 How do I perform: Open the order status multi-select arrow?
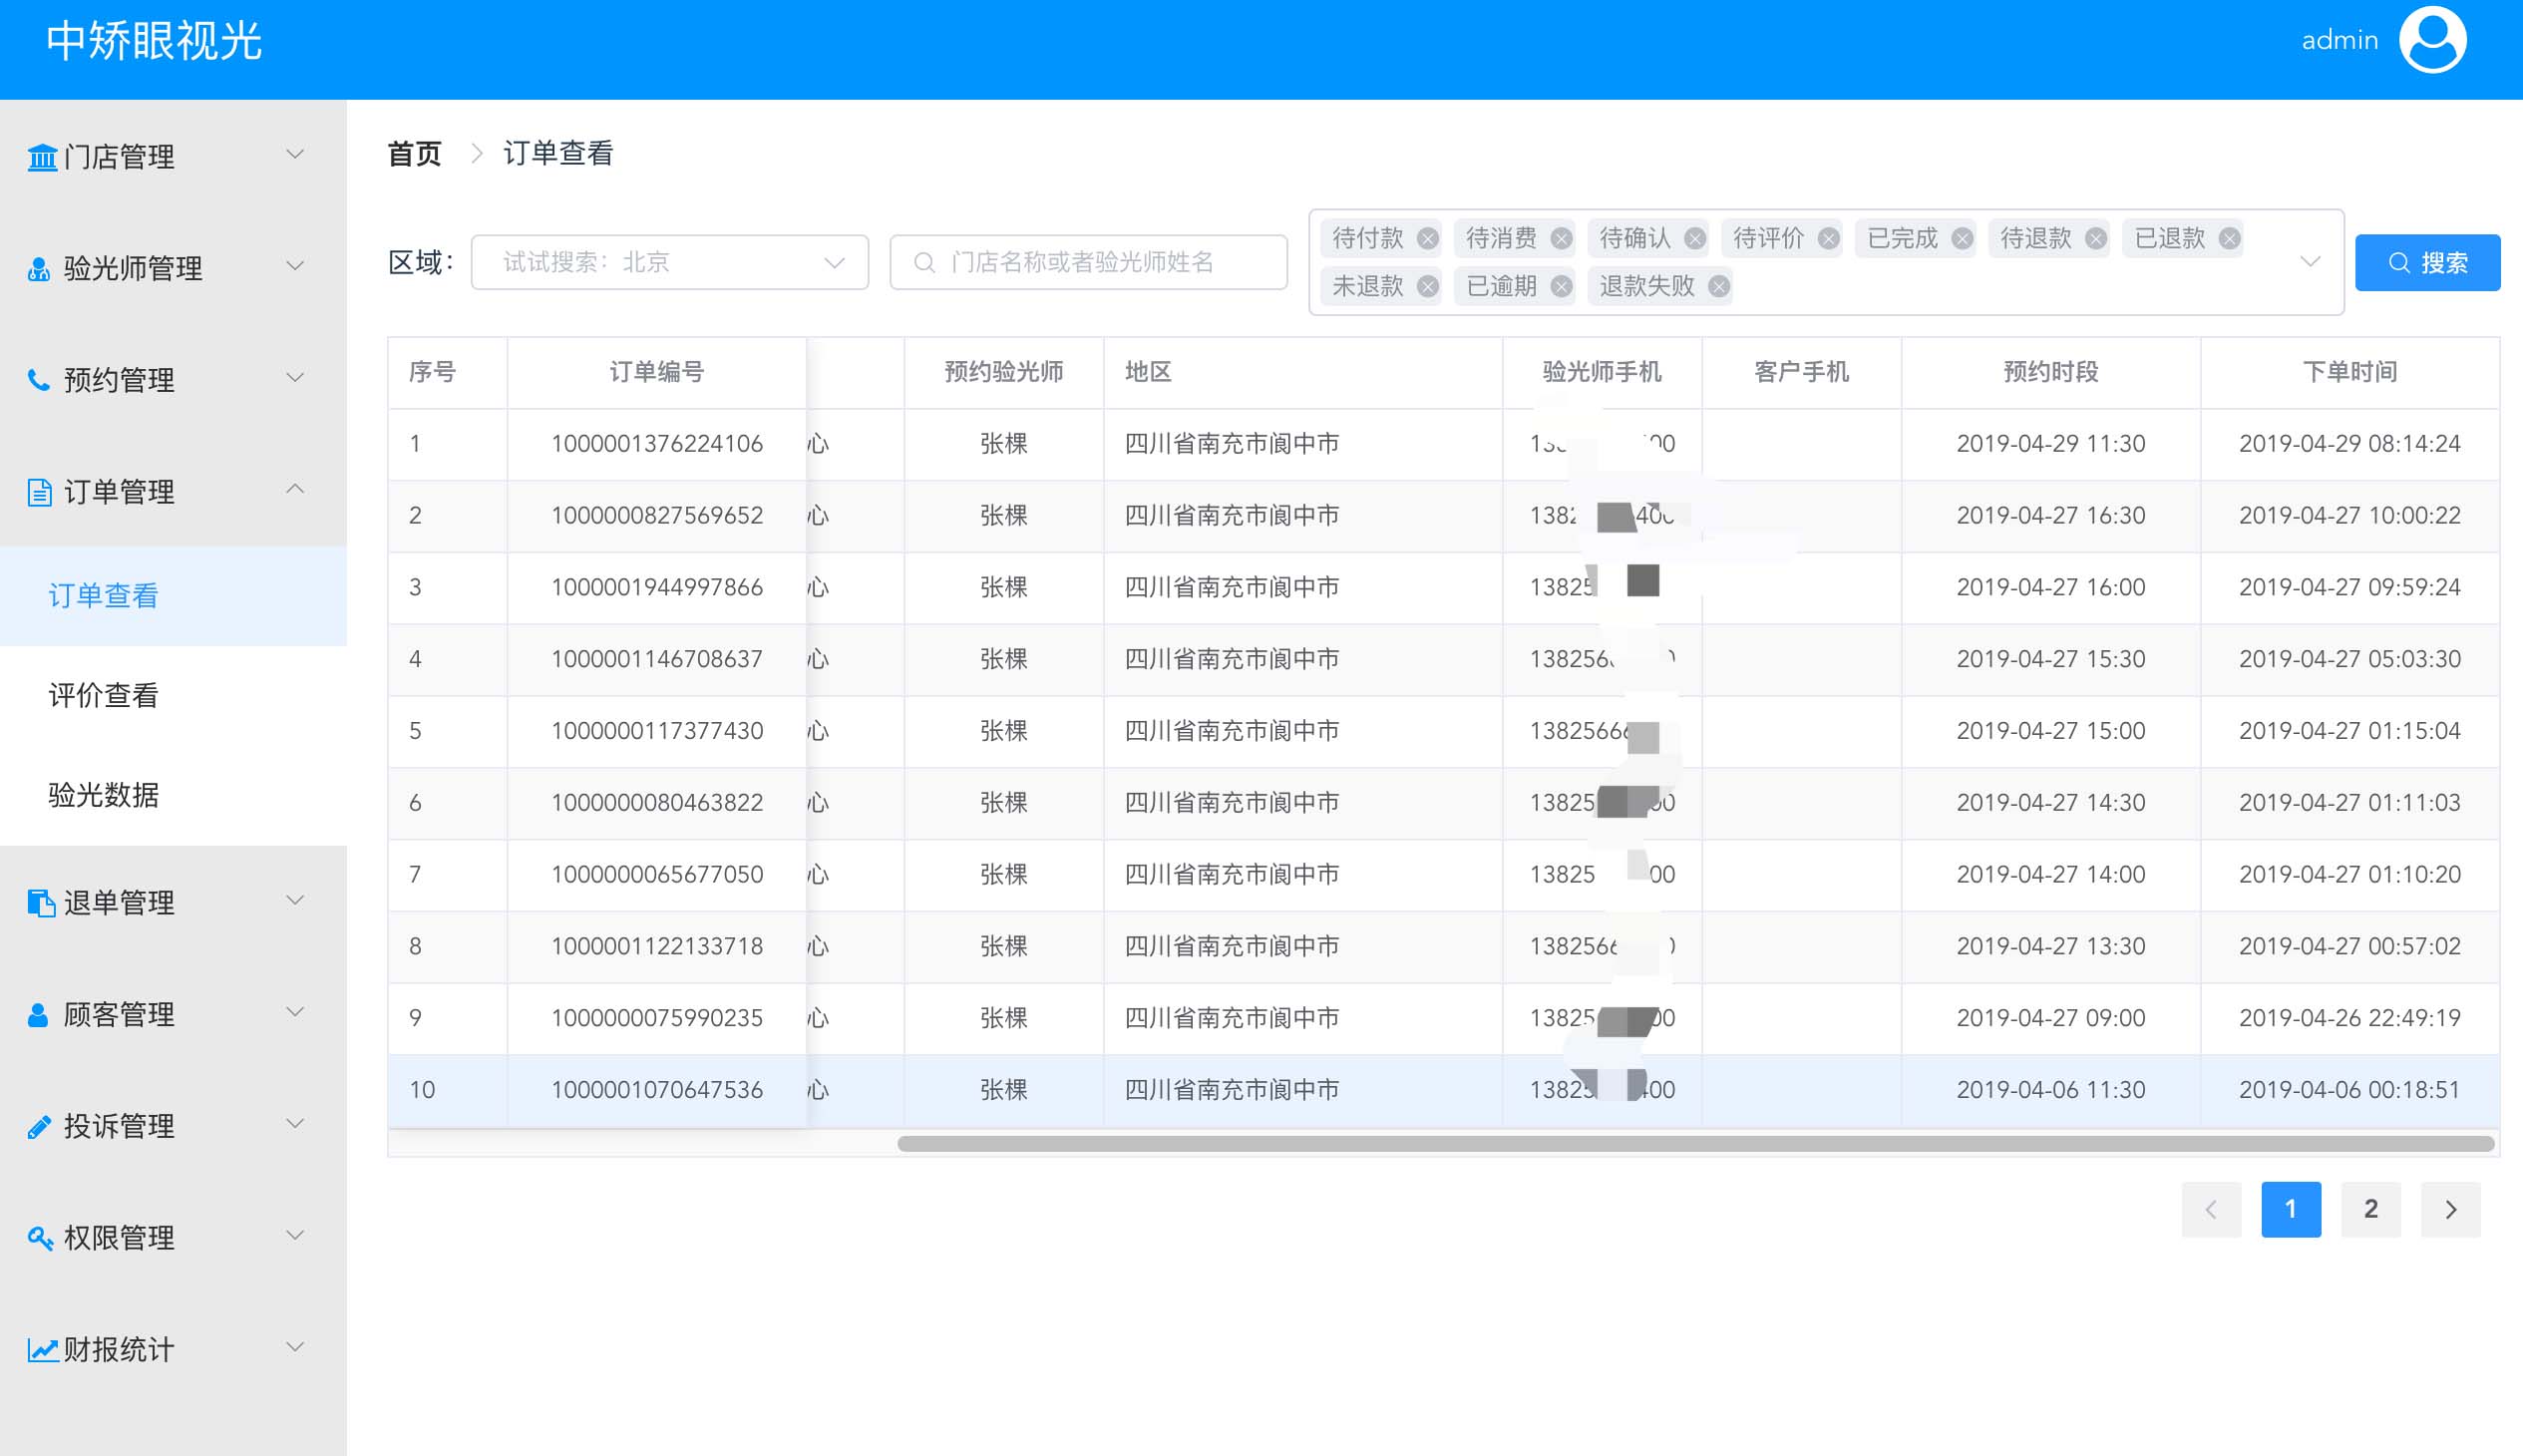point(2310,262)
